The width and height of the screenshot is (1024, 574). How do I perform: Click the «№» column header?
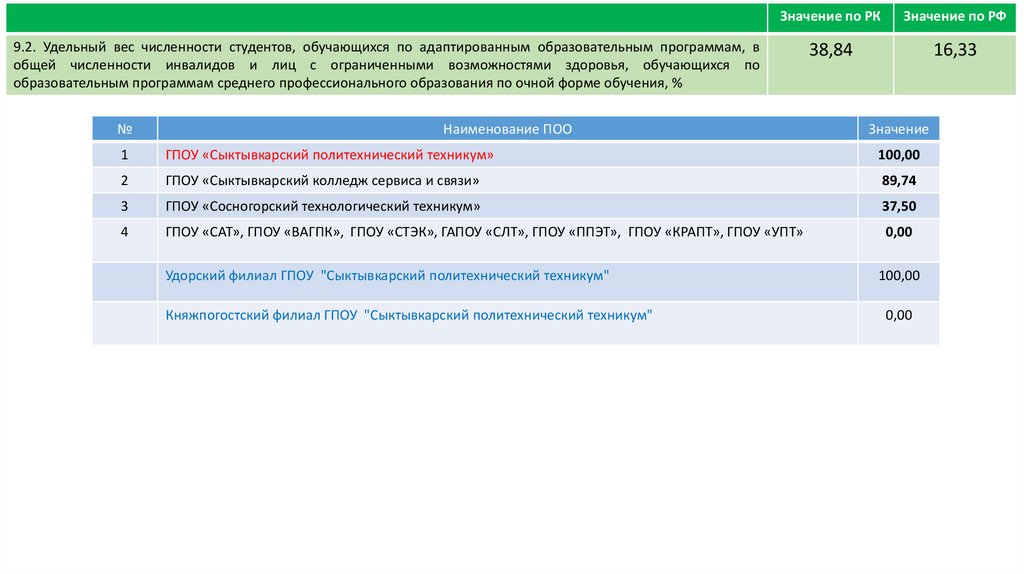[124, 129]
